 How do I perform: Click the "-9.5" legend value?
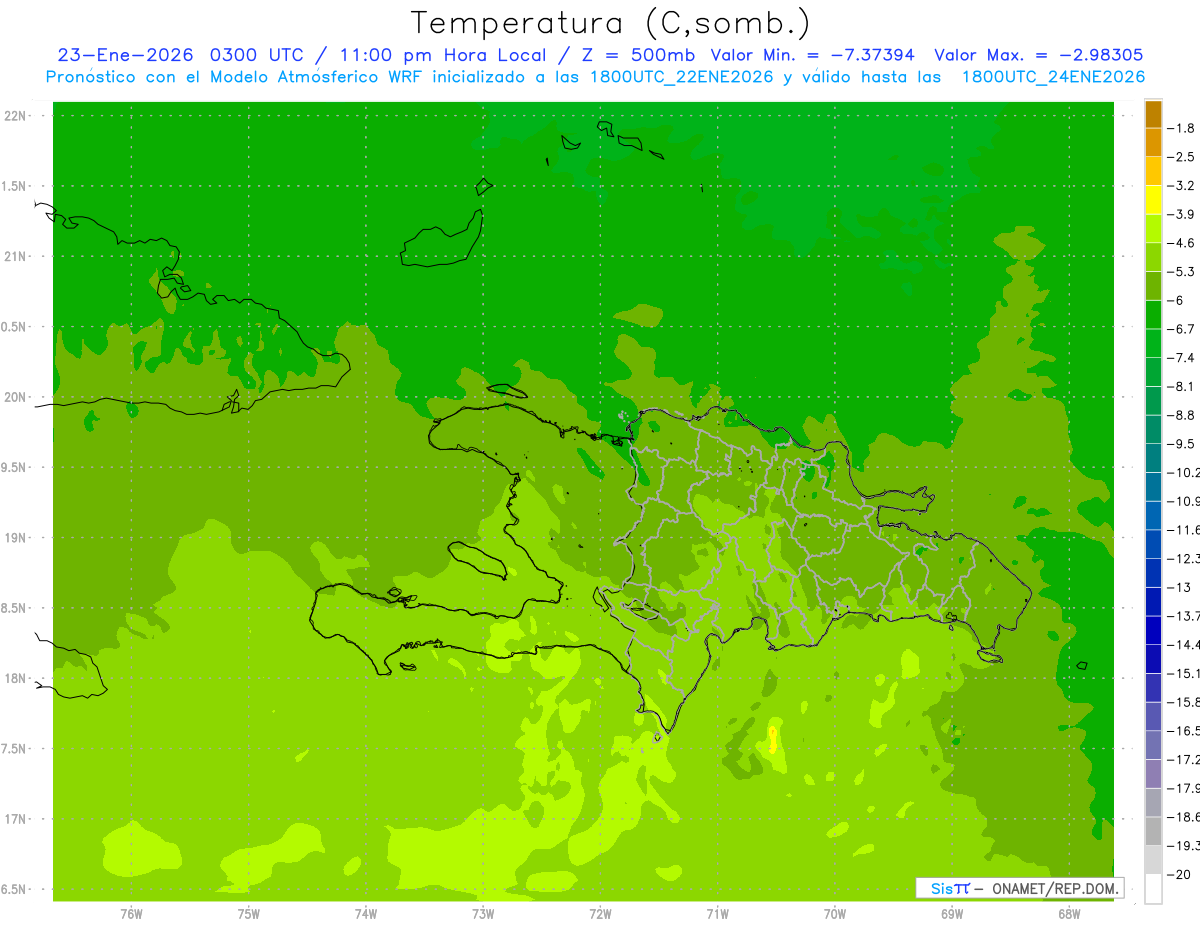click(1181, 444)
